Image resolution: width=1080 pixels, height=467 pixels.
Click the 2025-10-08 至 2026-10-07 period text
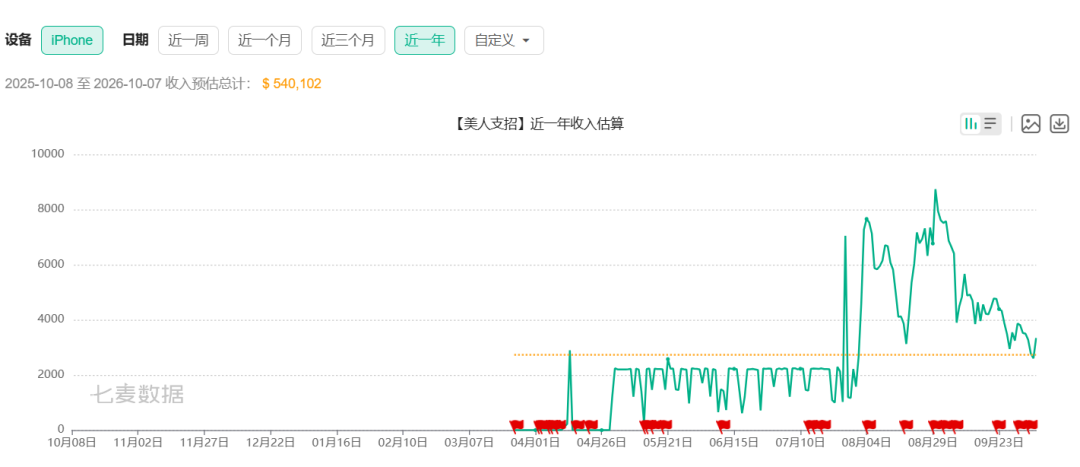(83, 84)
